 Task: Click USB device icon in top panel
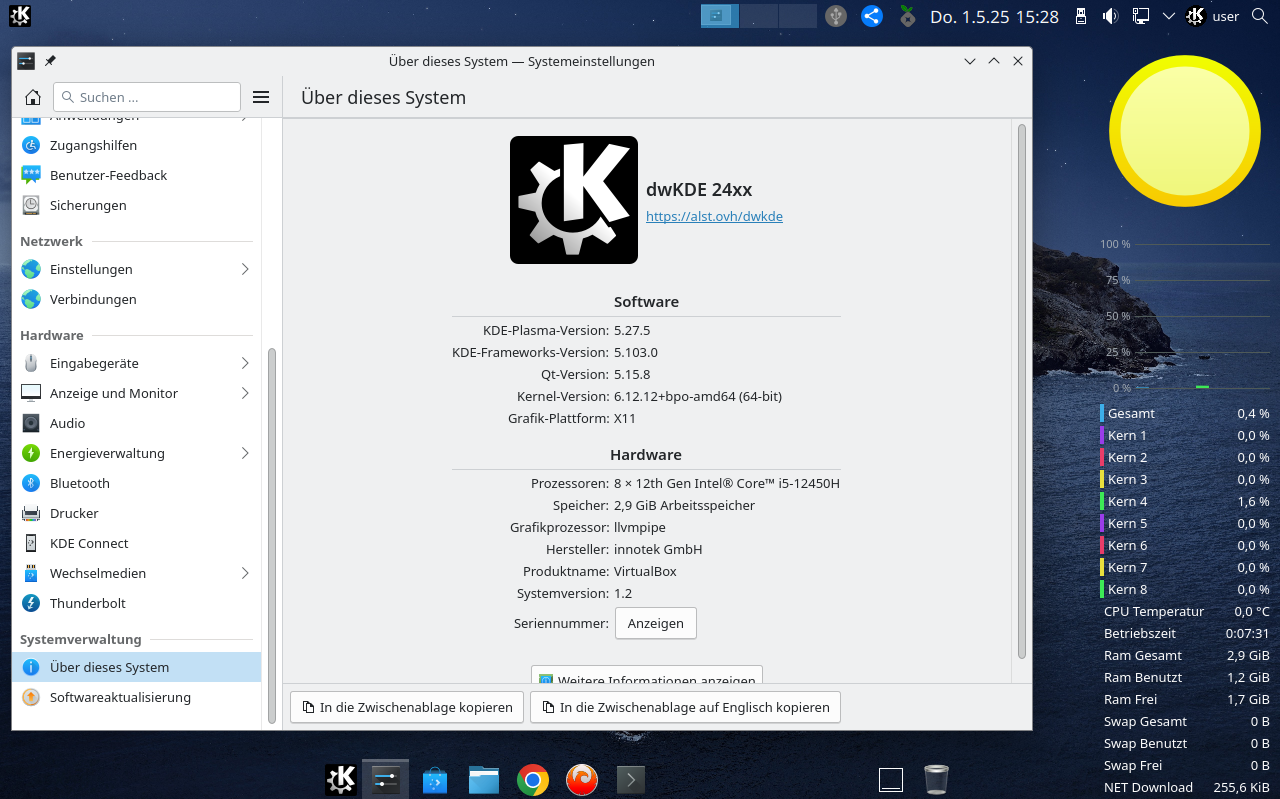[837, 16]
